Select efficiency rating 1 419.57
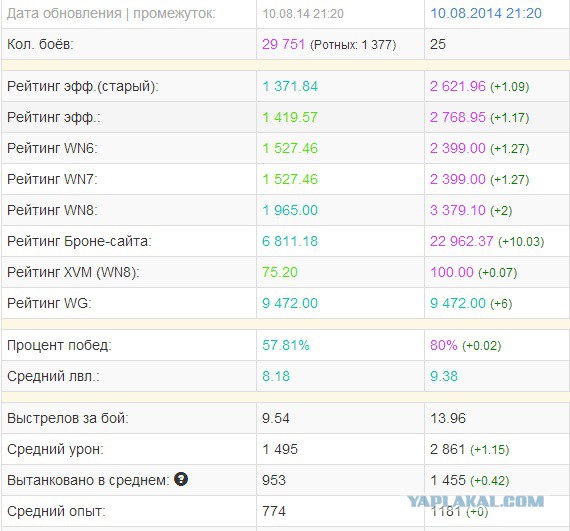Viewport: 570px width, 531px height. point(290,117)
